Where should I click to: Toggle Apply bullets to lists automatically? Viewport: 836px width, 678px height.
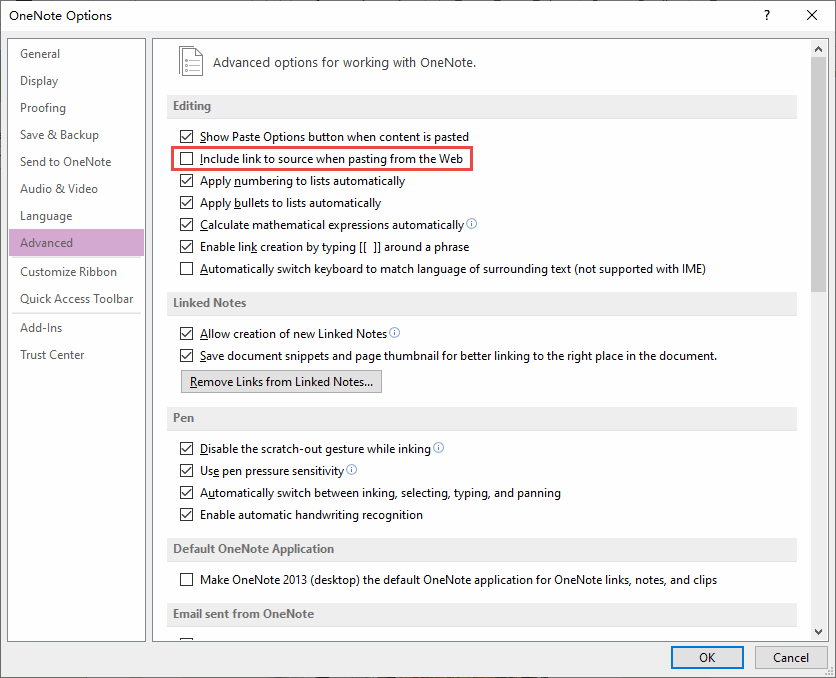(x=186, y=203)
